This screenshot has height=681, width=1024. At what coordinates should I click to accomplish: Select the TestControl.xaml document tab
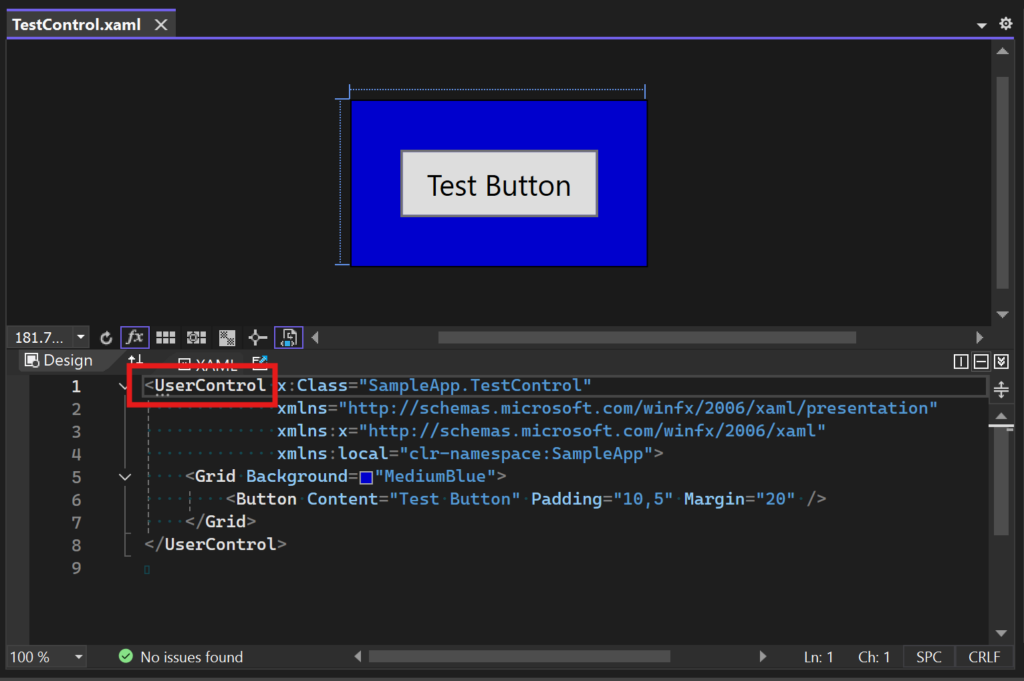pos(76,25)
